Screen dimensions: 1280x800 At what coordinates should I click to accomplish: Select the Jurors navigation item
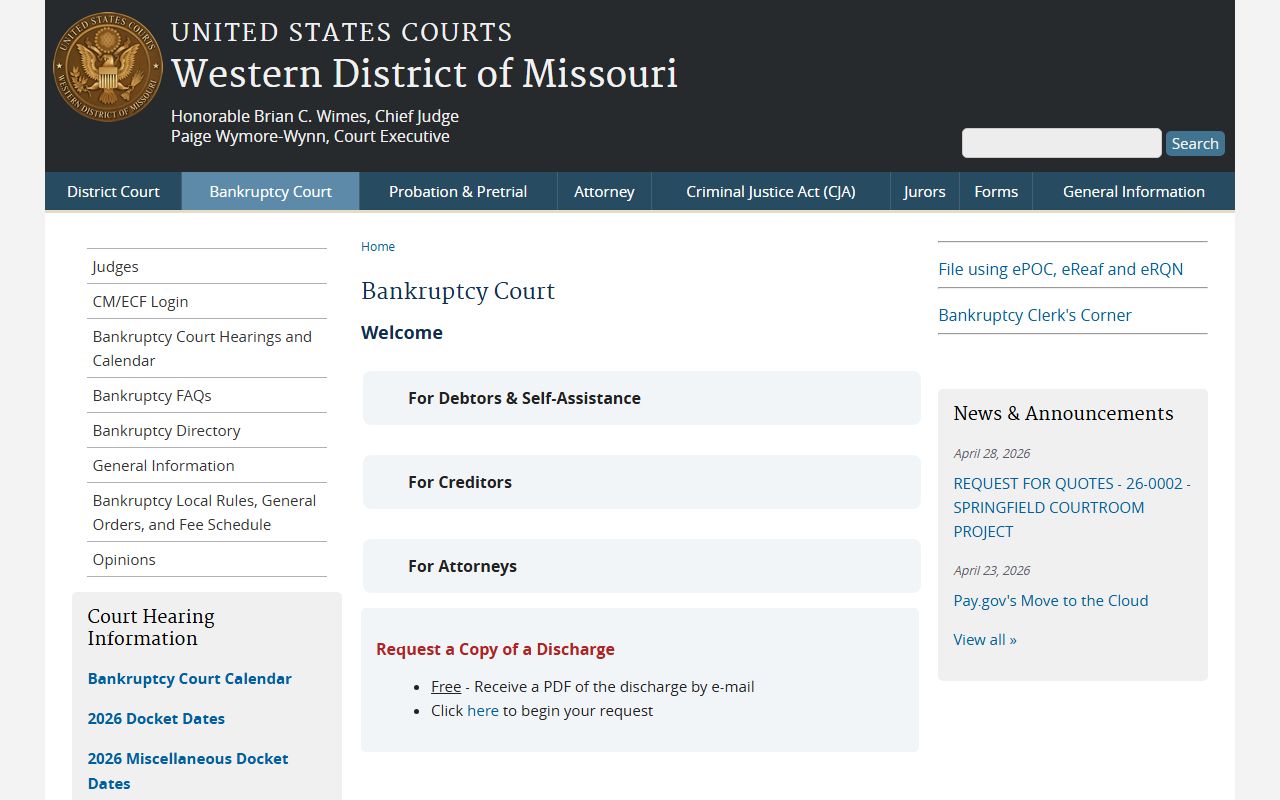point(924,191)
